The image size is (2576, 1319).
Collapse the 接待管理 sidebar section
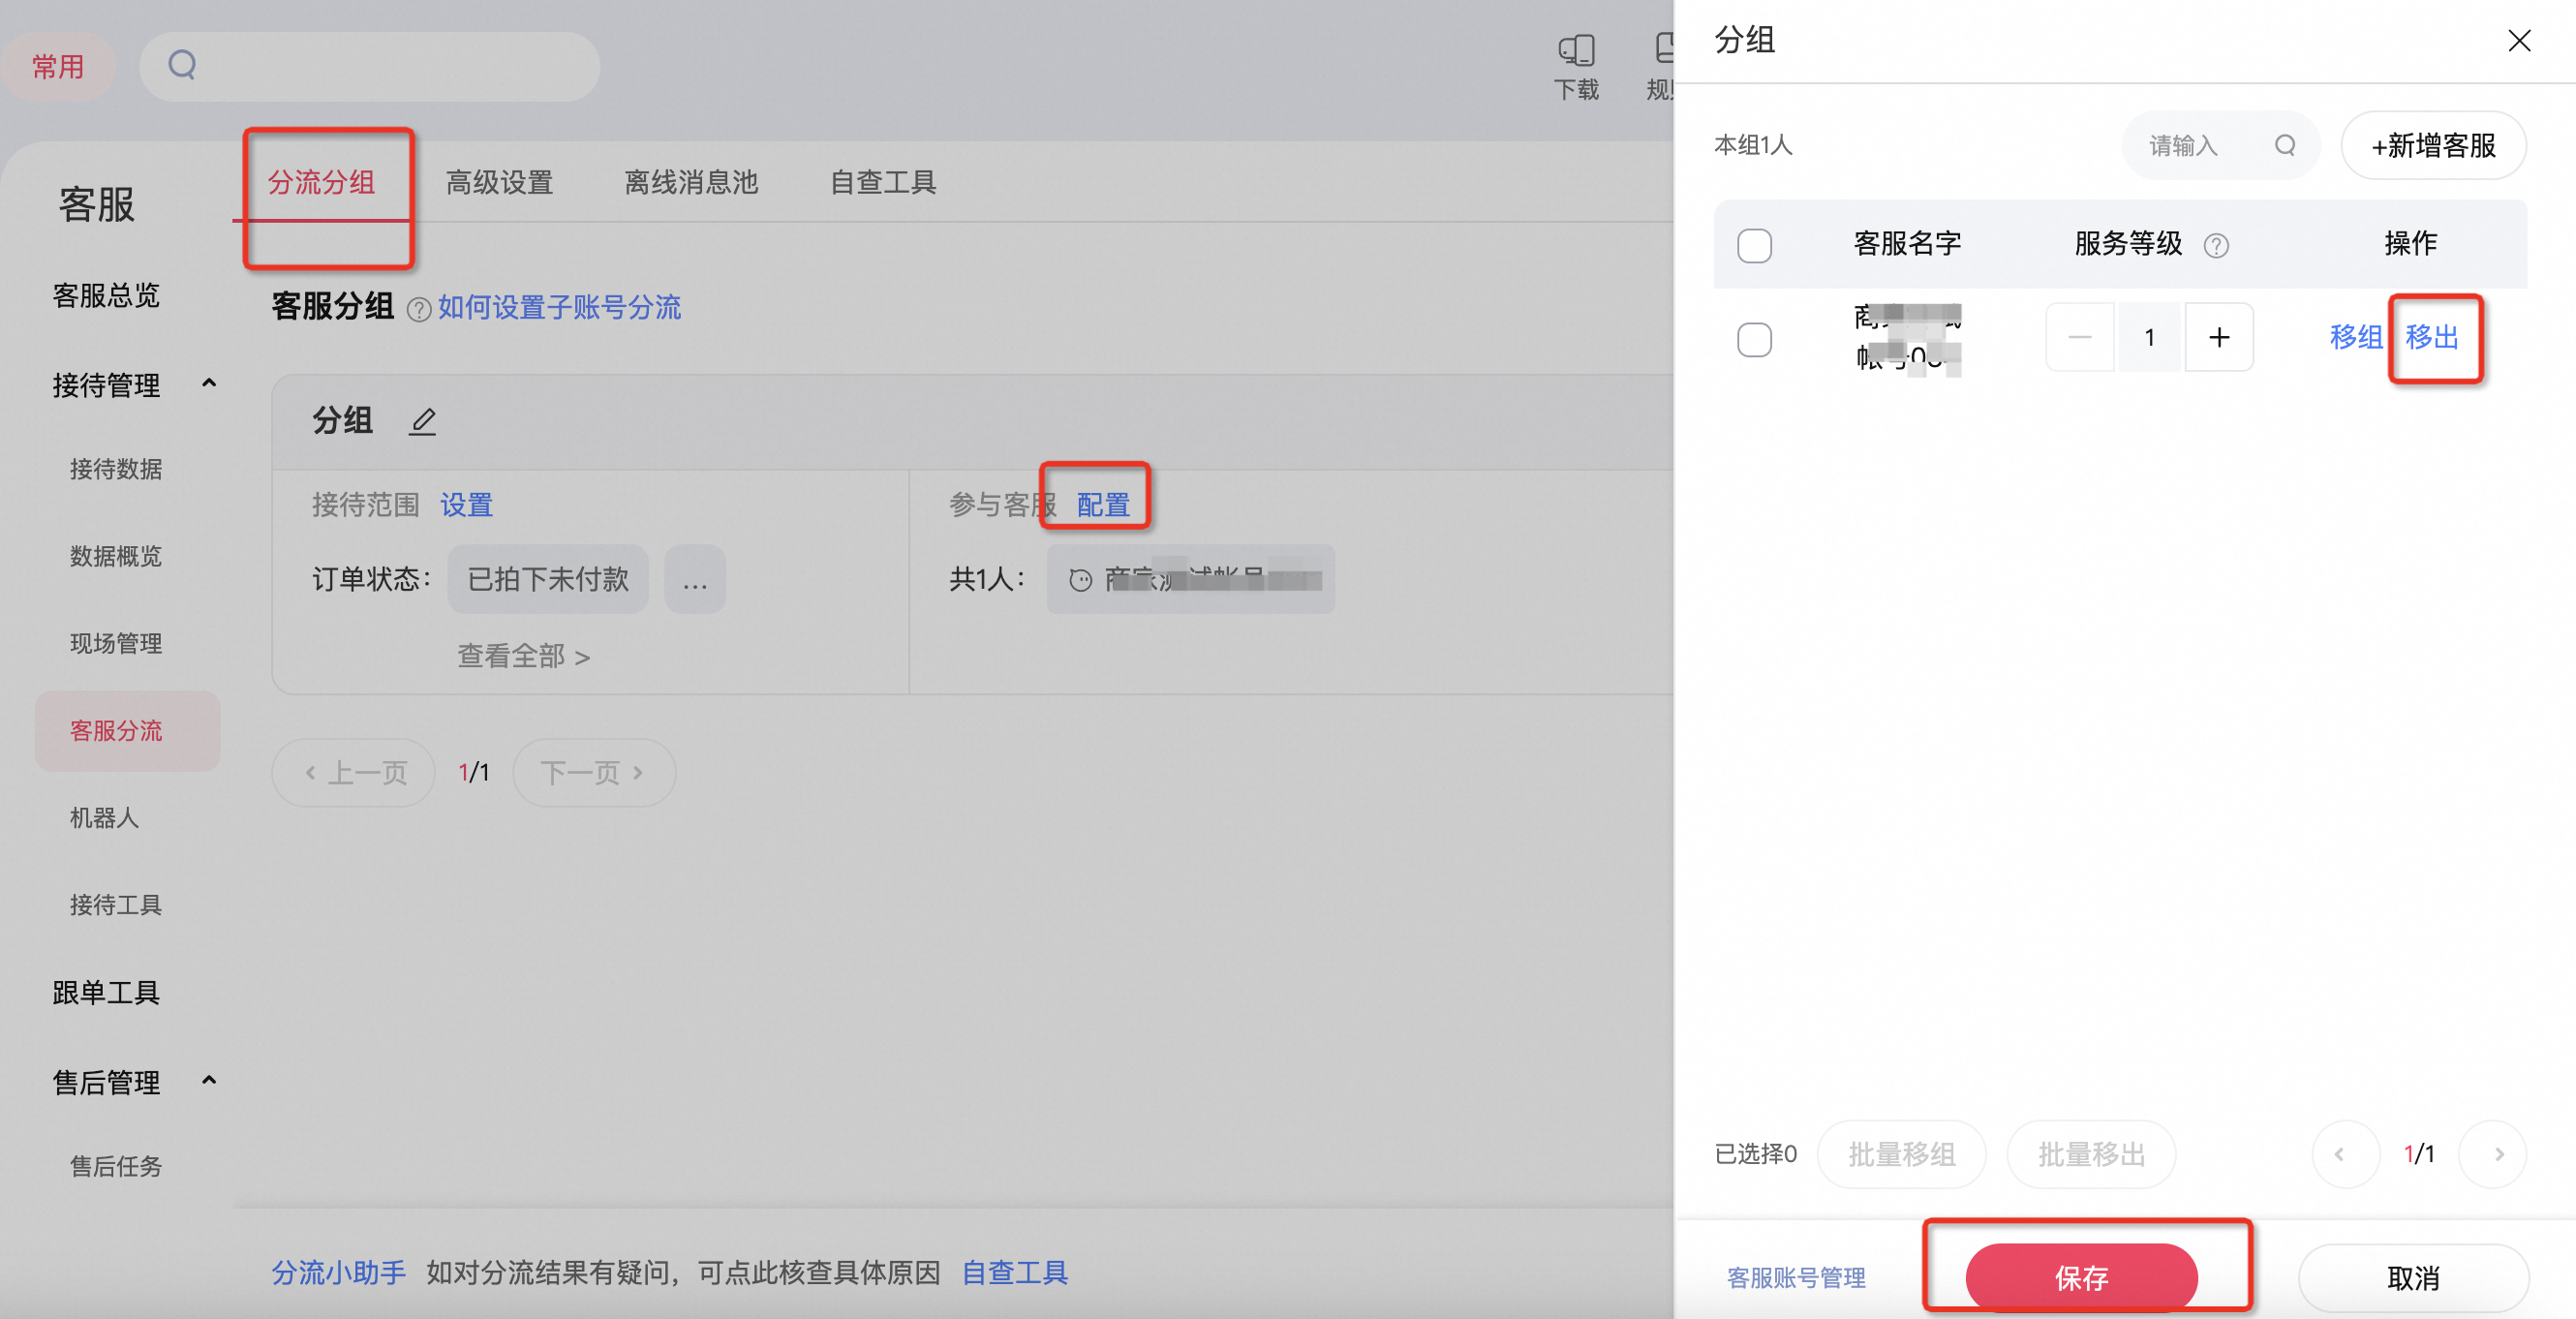[209, 384]
